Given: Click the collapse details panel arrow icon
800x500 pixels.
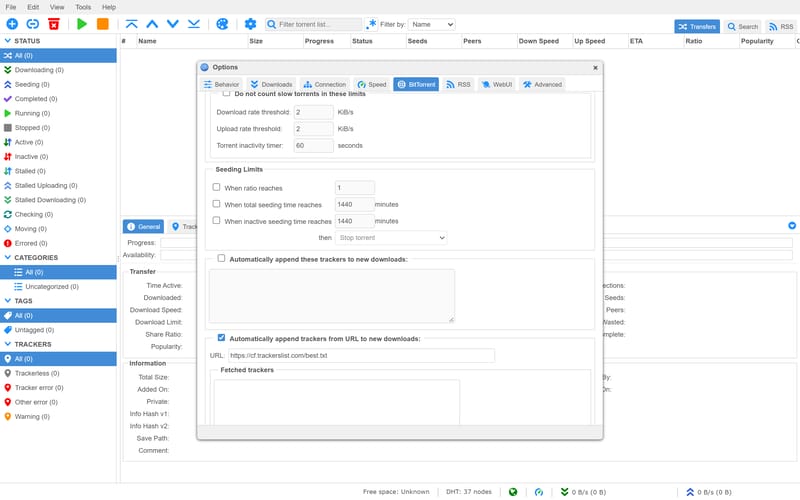Looking at the screenshot, I should tap(792, 226).
